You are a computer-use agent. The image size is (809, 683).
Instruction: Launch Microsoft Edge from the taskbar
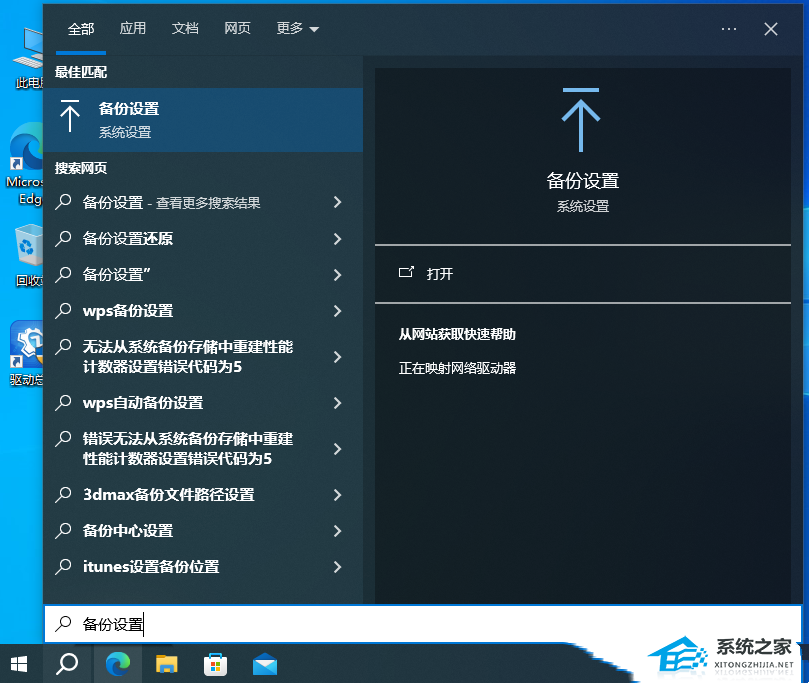(x=117, y=663)
